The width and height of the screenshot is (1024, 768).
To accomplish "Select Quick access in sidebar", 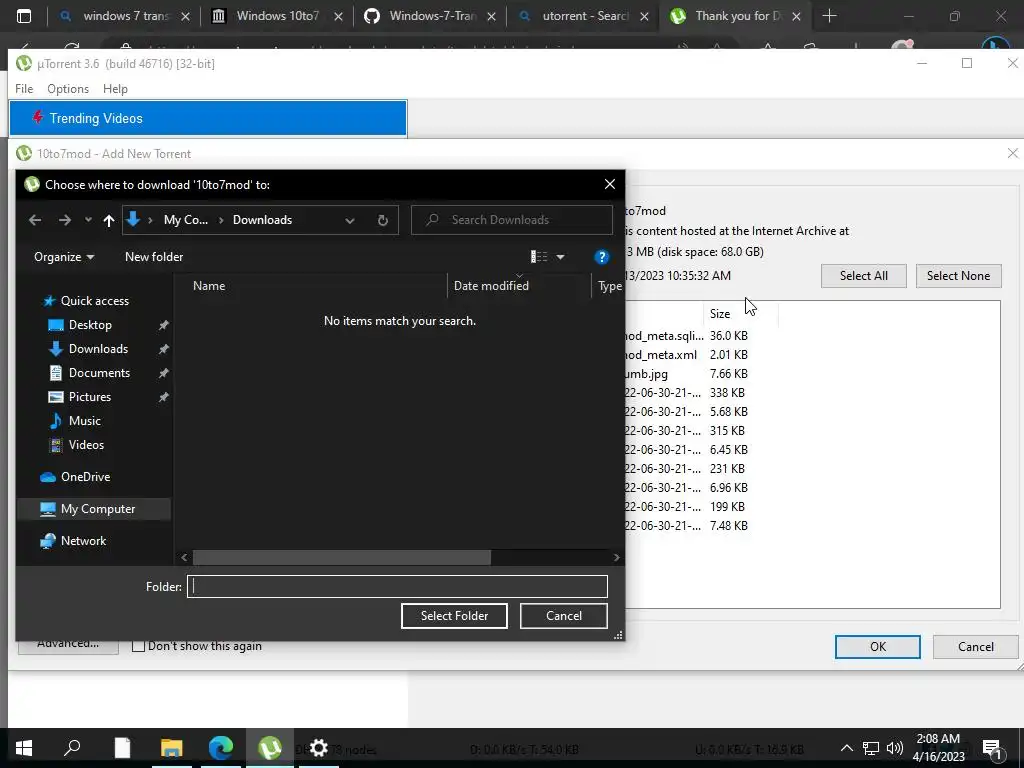I will [x=95, y=300].
